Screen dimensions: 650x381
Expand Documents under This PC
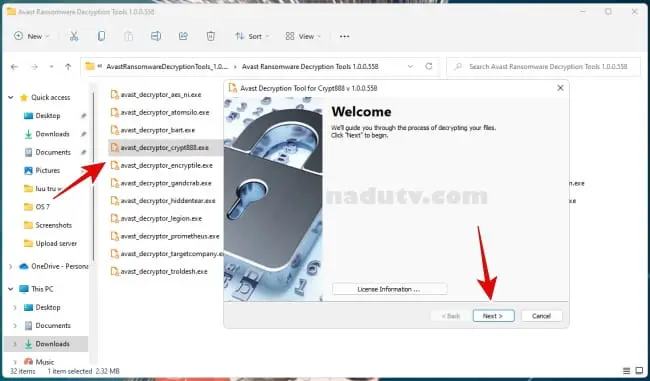pos(15,325)
